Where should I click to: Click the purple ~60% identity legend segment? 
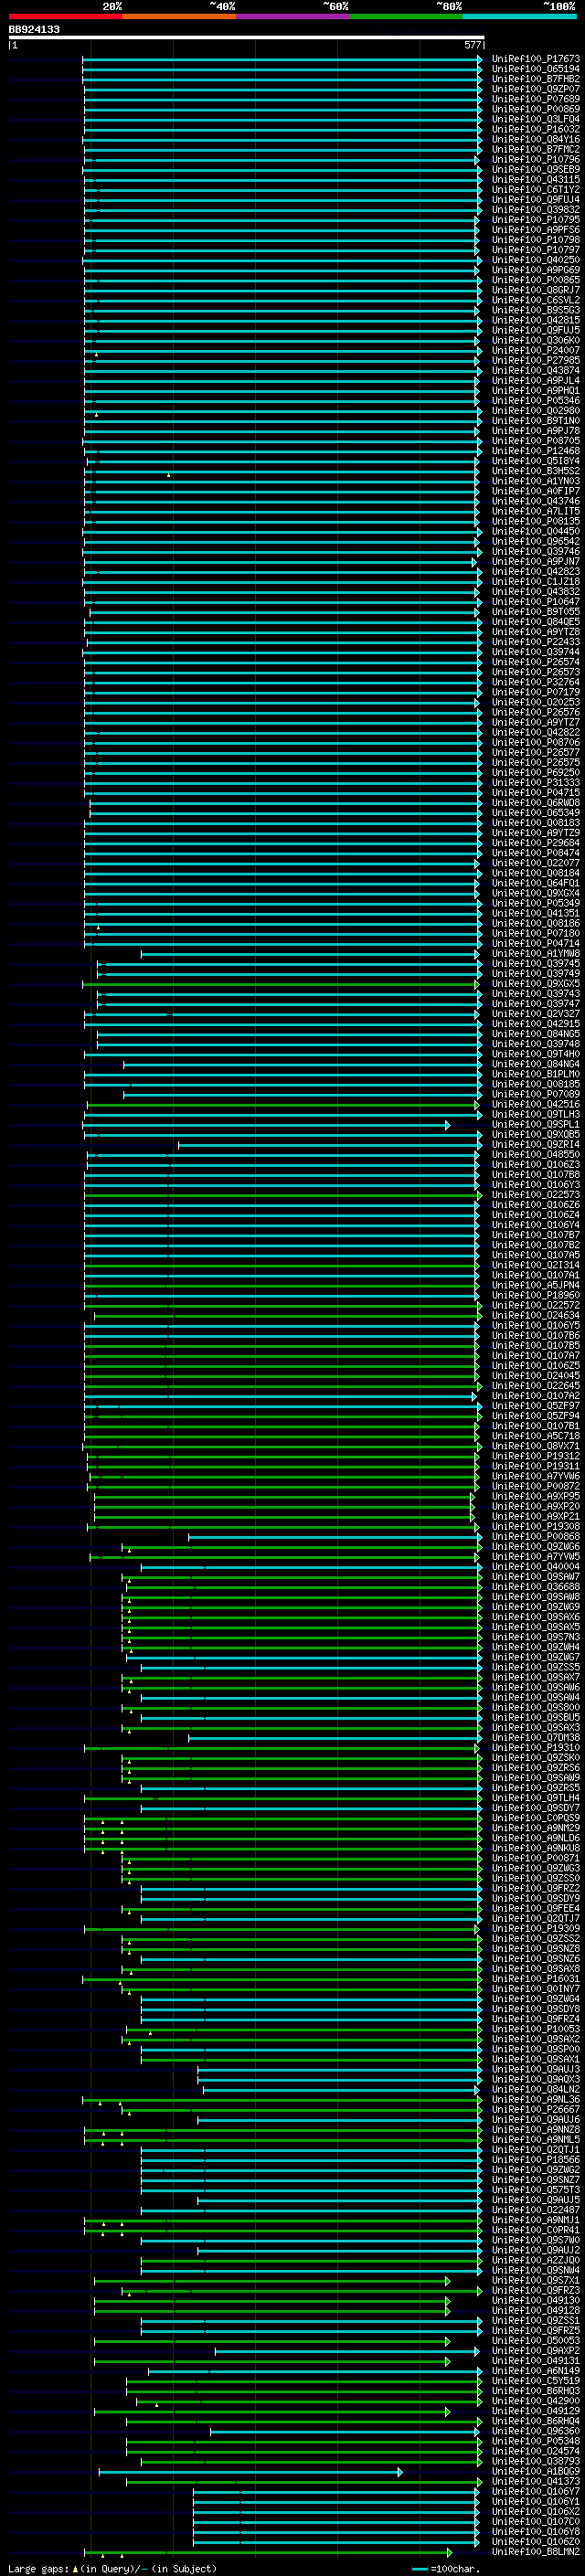[x=293, y=16]
